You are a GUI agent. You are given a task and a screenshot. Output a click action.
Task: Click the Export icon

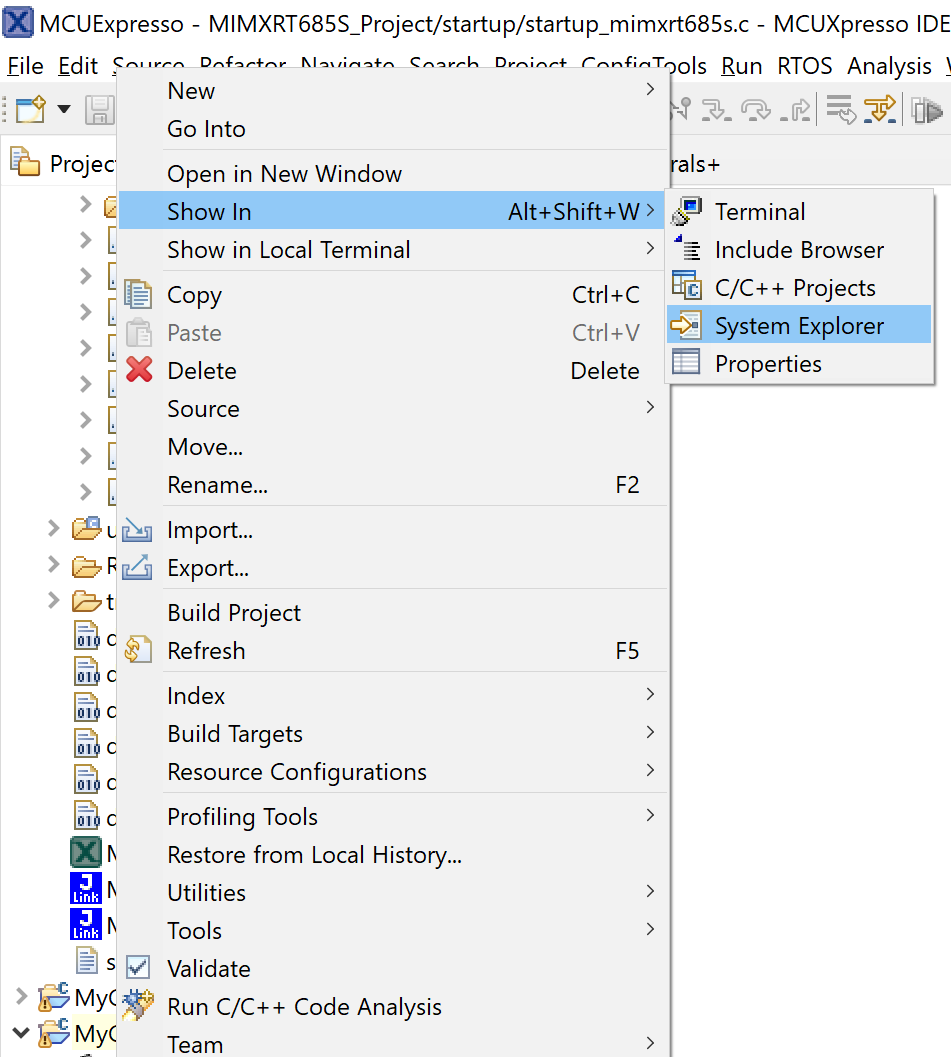(137, 568)
